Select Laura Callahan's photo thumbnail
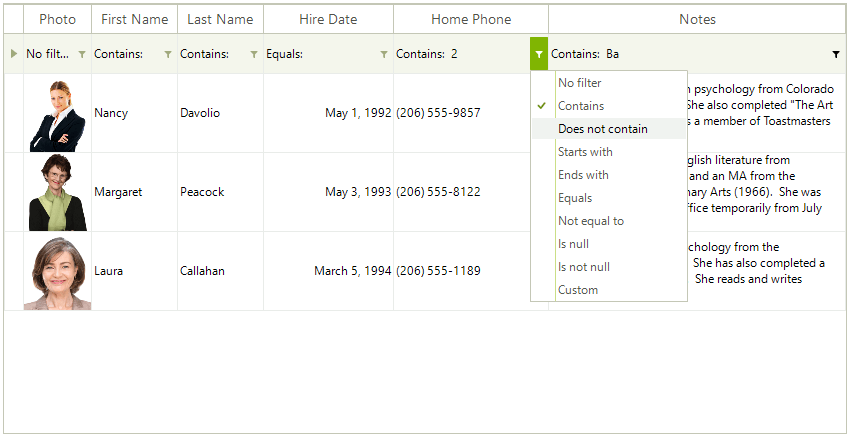 pyautogui.click(x=57, y=273)
